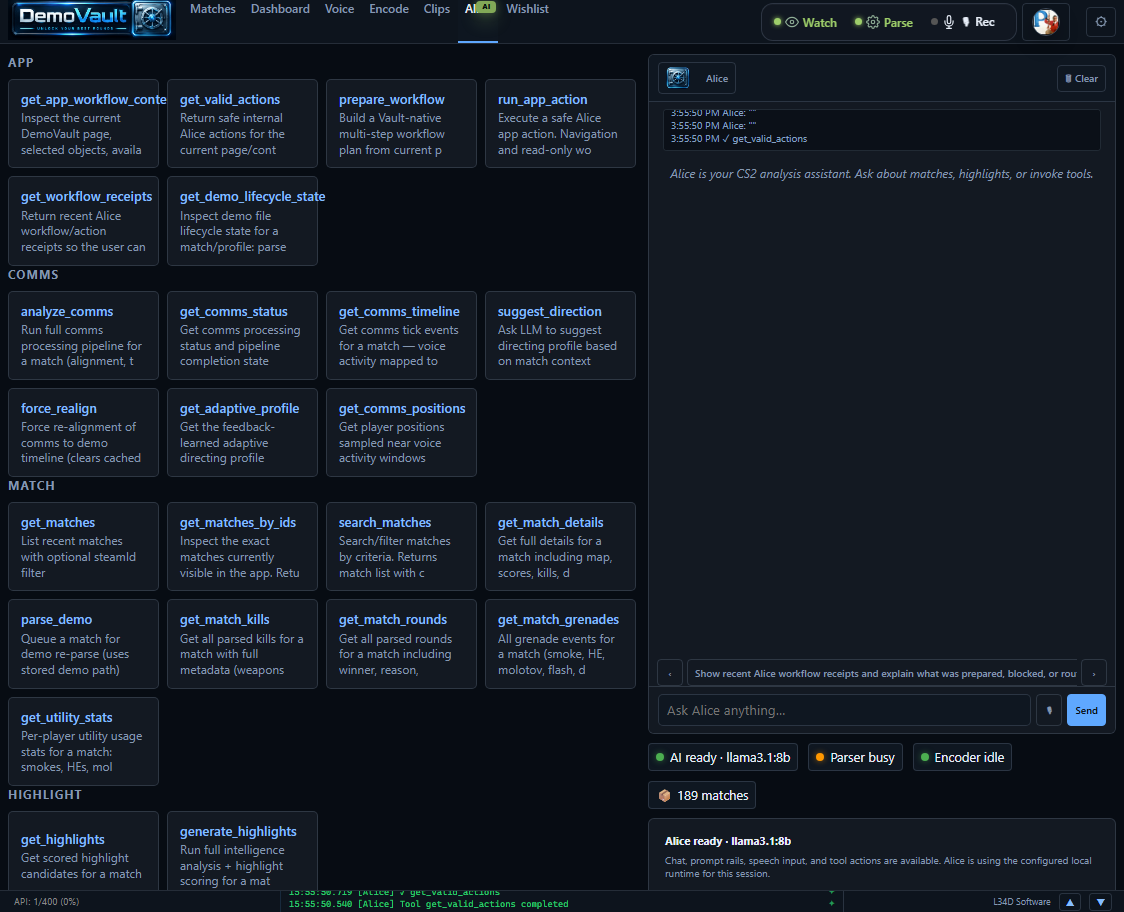Show the previous prompt suggestion

tap(670, 673)
